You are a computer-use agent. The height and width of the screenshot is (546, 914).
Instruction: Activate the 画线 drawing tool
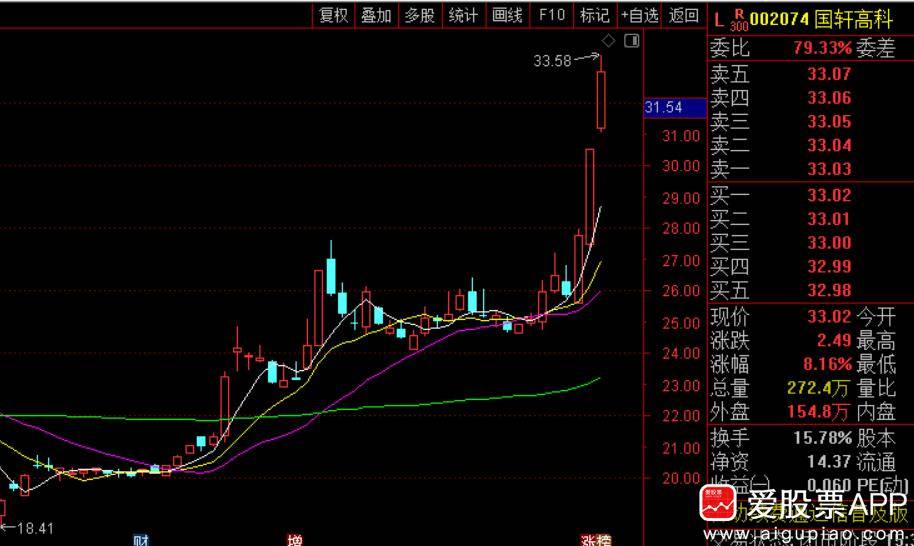pos(507,16)
